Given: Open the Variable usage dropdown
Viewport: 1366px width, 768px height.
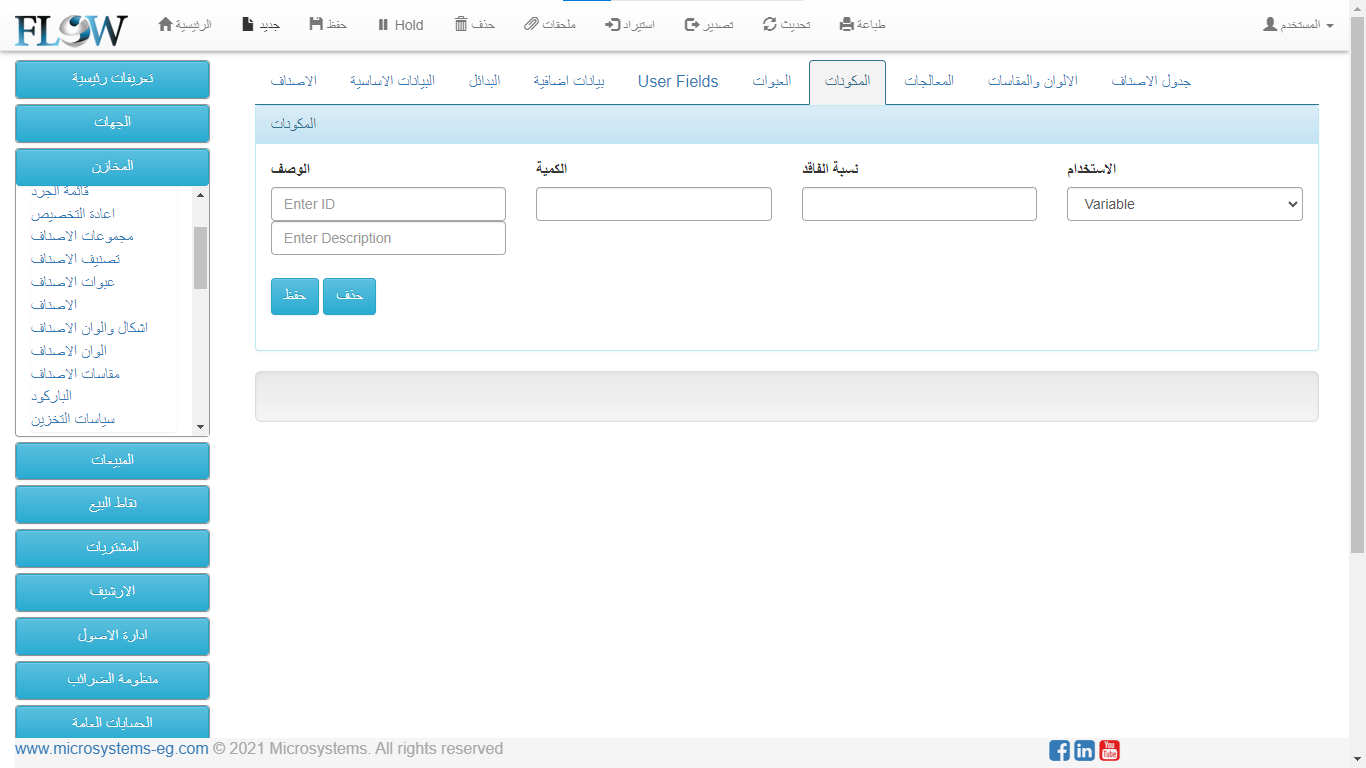Looking at the screenshot, I should 1184,204.
